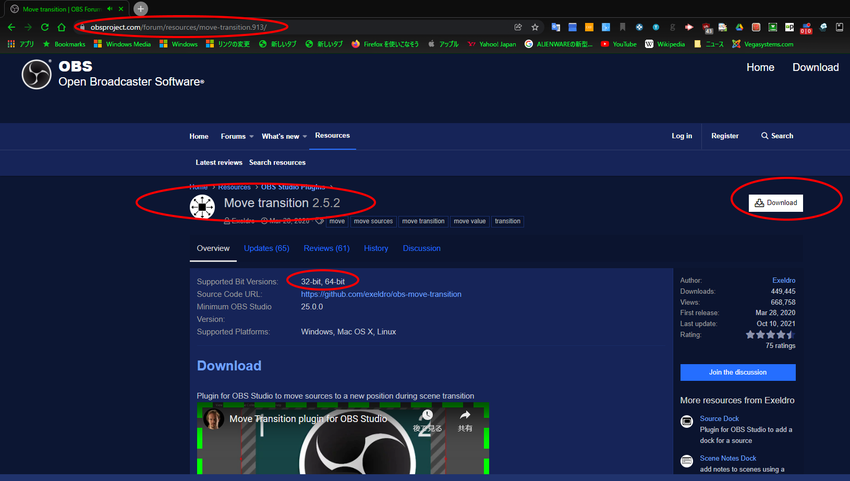The width and height of the screenshot is (850, 481).
Task: Reload the page with refresh icon
Action: (x=45, y=27)
